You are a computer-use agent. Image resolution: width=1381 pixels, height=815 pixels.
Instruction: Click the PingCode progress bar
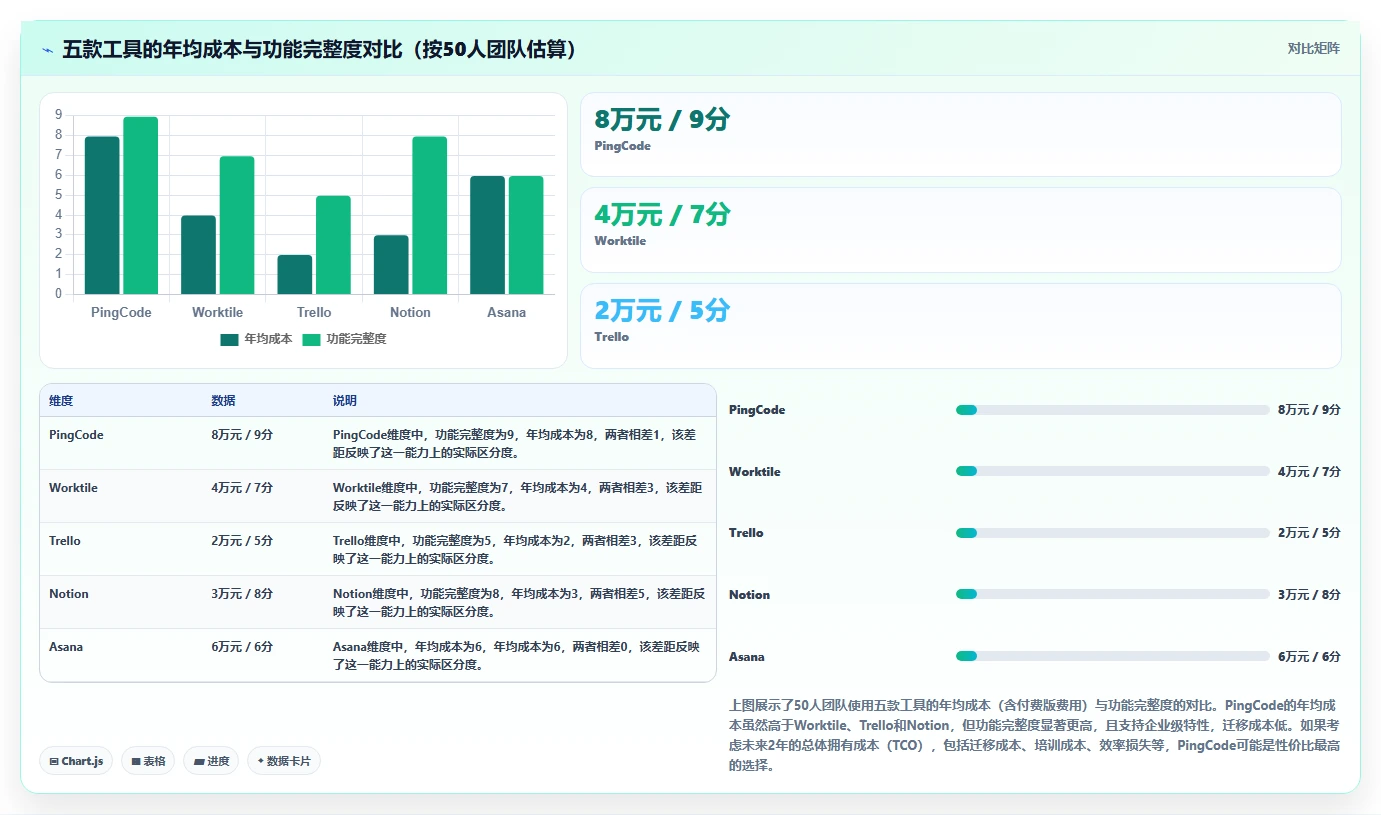[x=1113, y=410]
